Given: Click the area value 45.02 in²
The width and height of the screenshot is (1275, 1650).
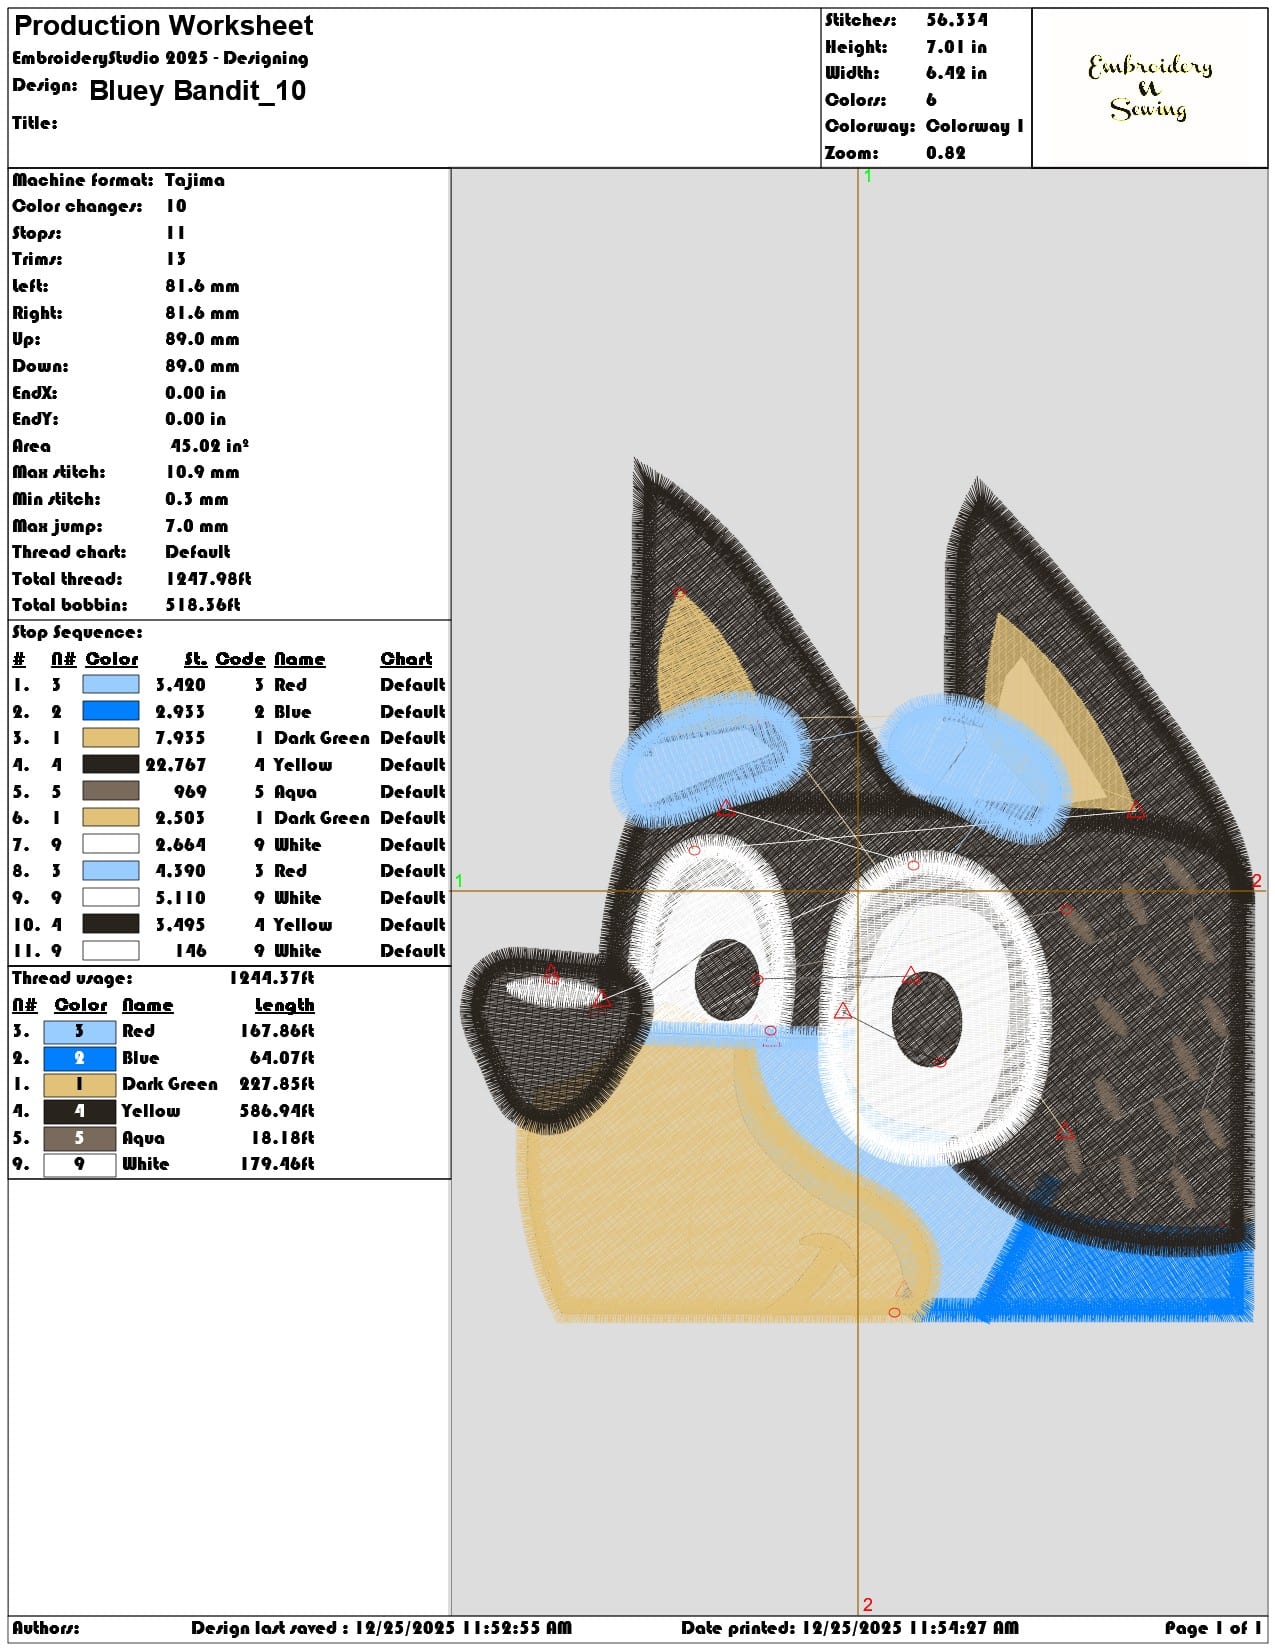Looking at the screenshot, I should click(x=209, y=446).
